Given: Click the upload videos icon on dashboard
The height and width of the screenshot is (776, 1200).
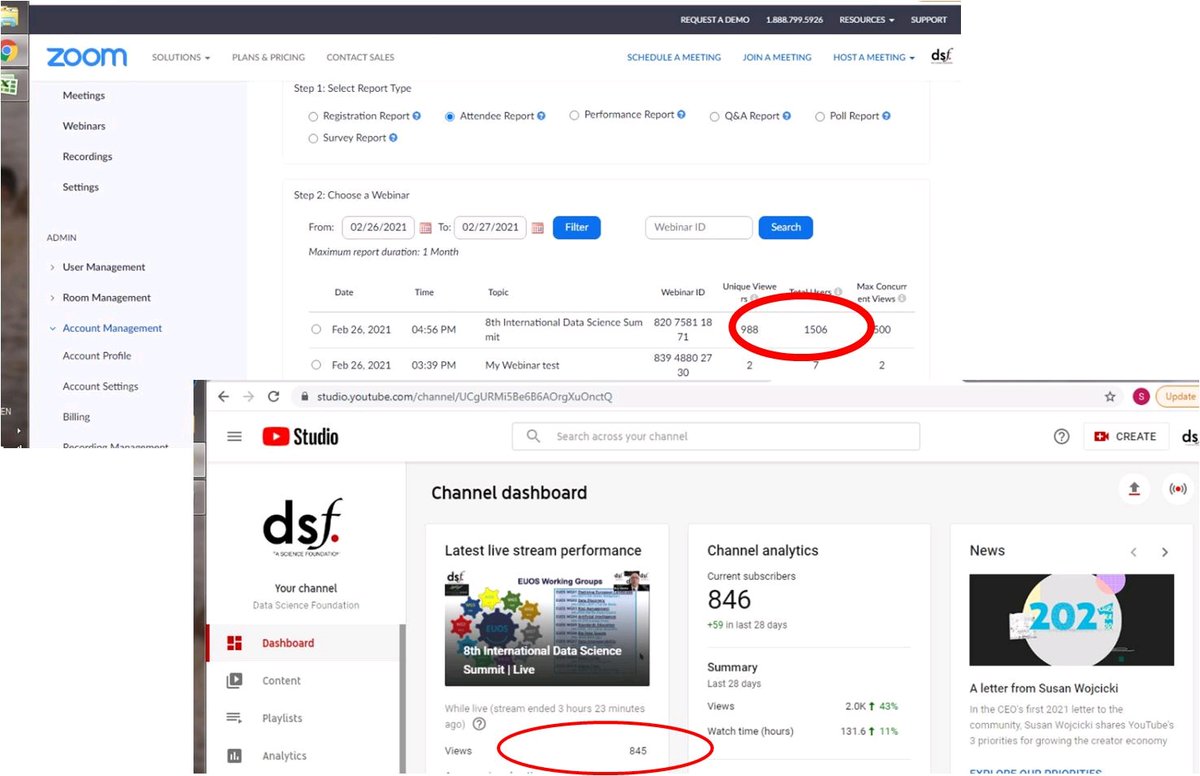Looking at the screenshot, I should click(1134, 489).
